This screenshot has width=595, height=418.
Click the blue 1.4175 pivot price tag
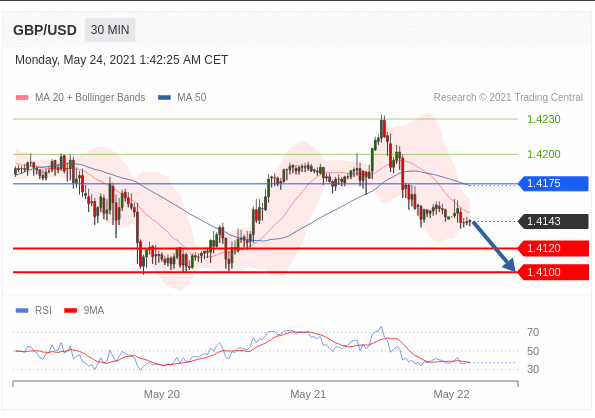pos(554,184)
